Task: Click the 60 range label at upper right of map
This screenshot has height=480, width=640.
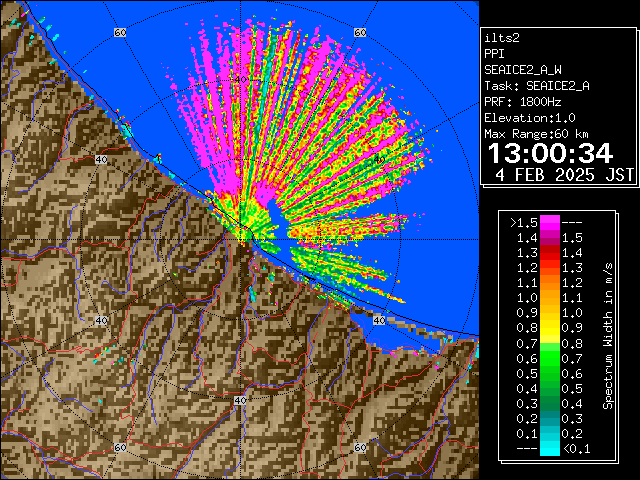Action: [x=360, y=32]
